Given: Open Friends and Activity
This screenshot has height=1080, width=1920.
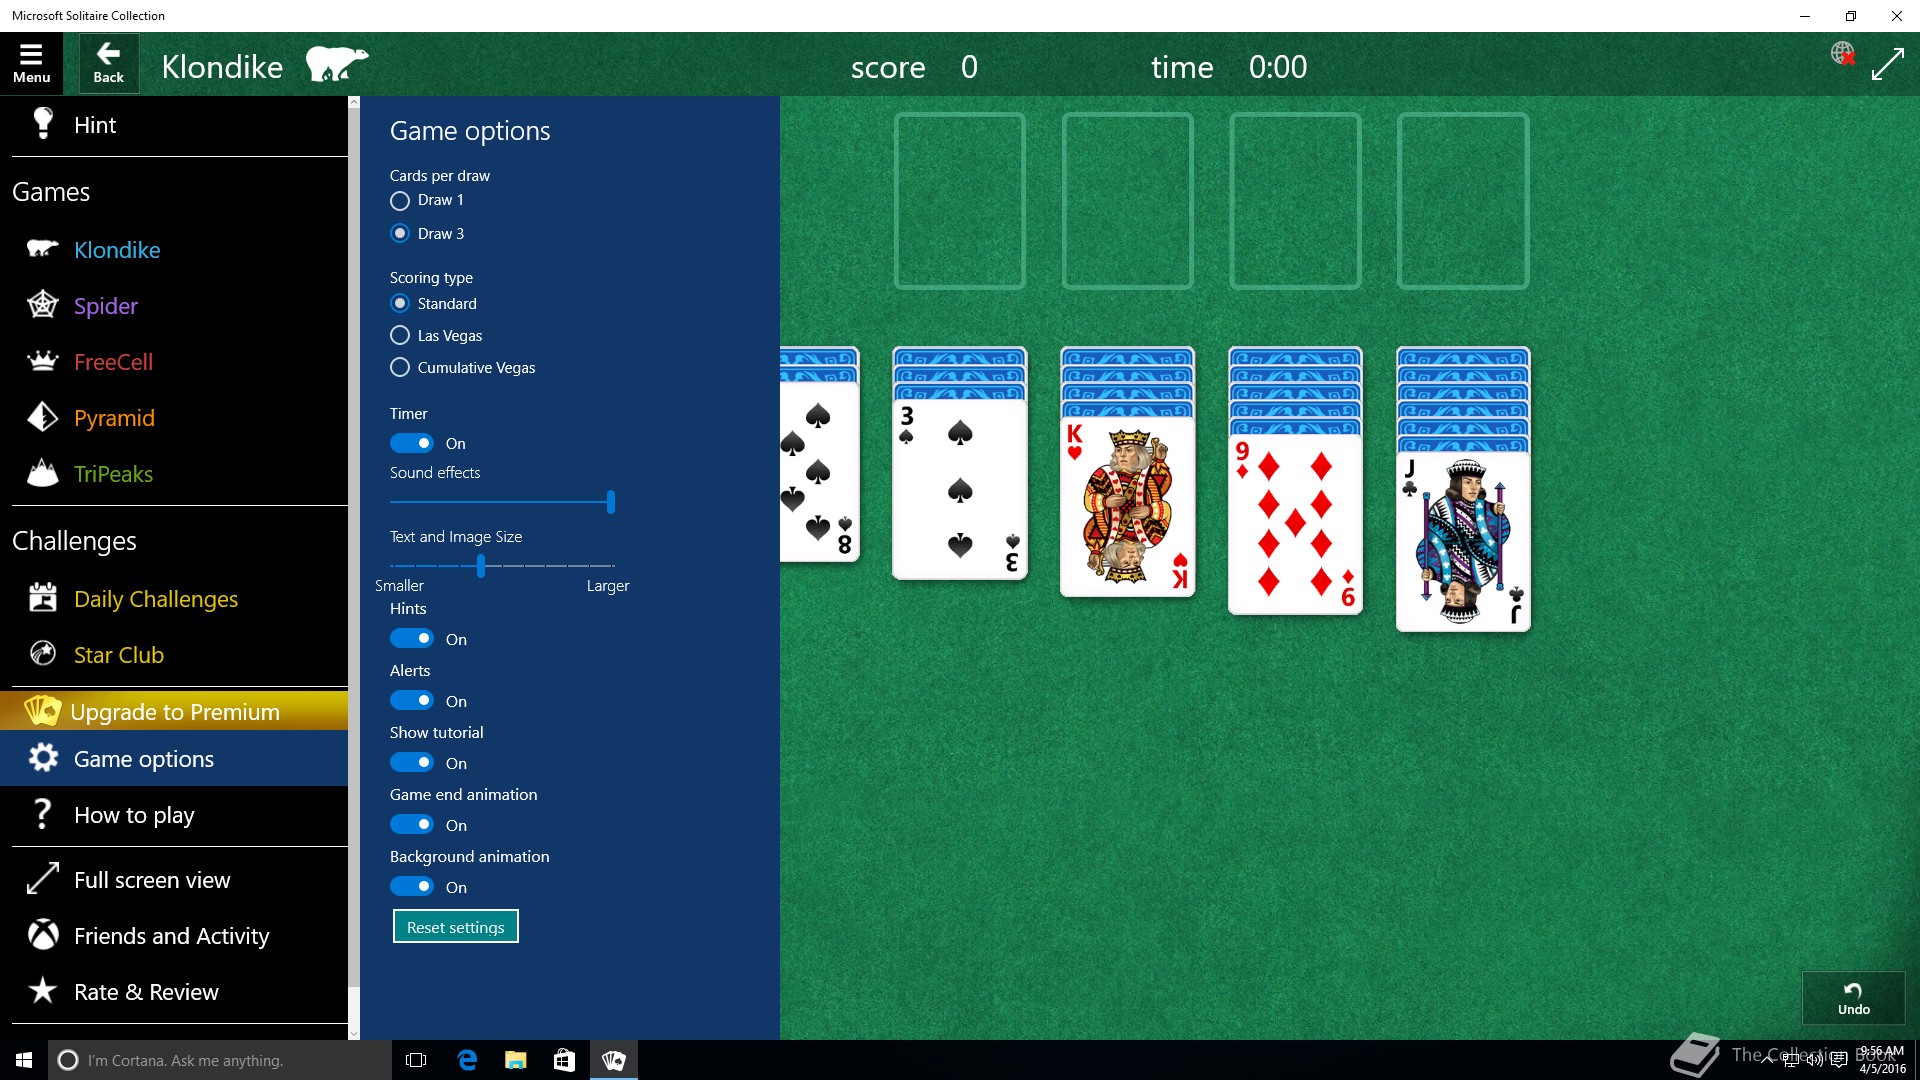Looking at the screenshot, I should (x=174, y=935).
